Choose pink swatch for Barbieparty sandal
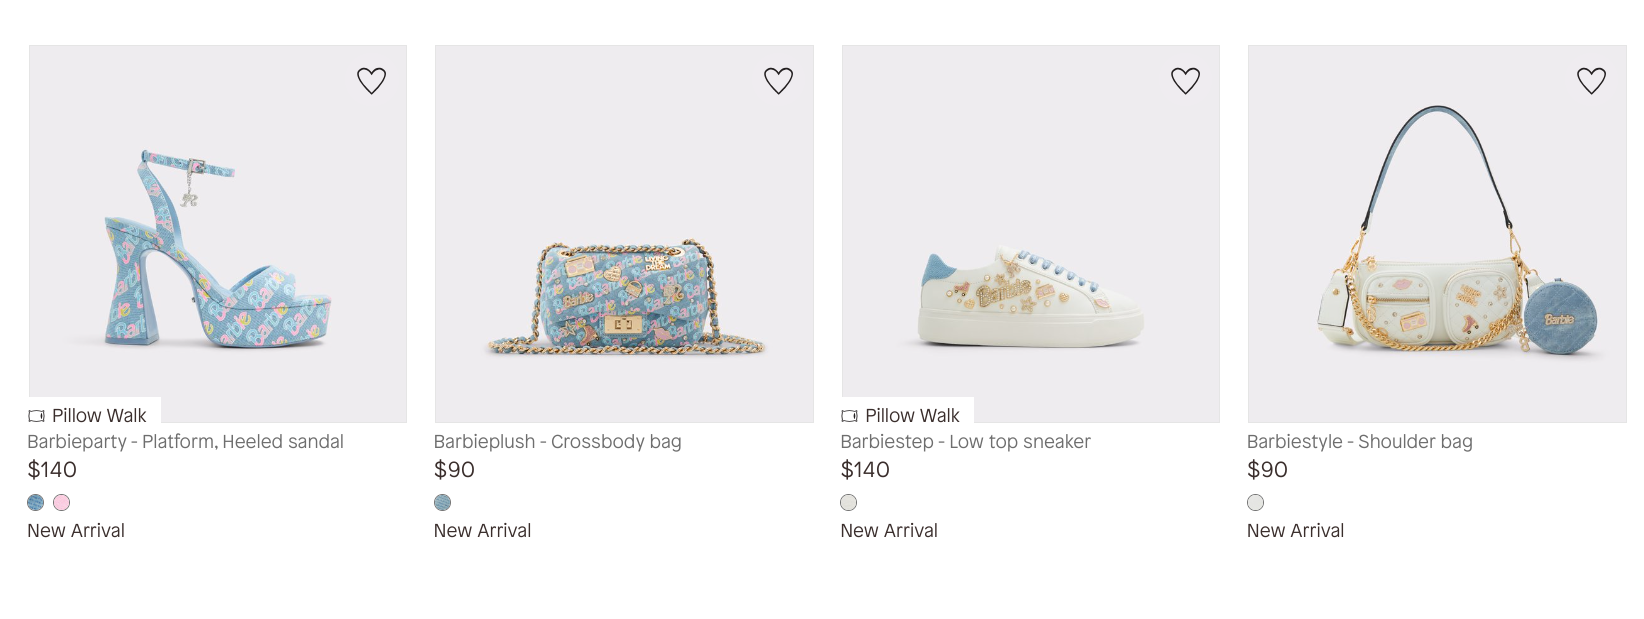Image resolution: width=1644 pixels, height=619 pixels. [62, 503]
